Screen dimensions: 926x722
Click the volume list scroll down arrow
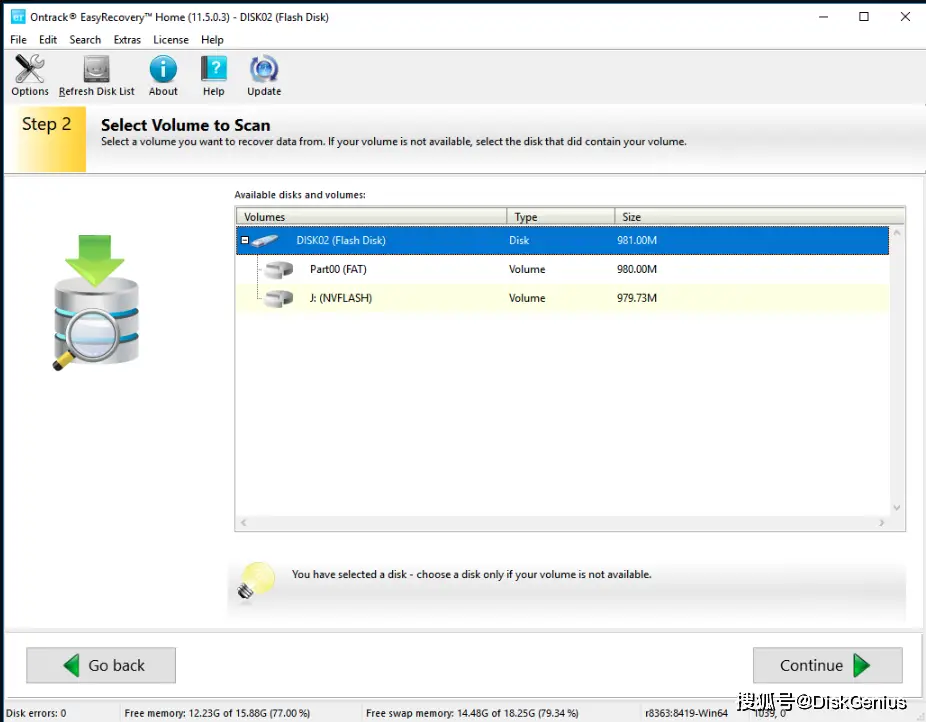(896, 508)
